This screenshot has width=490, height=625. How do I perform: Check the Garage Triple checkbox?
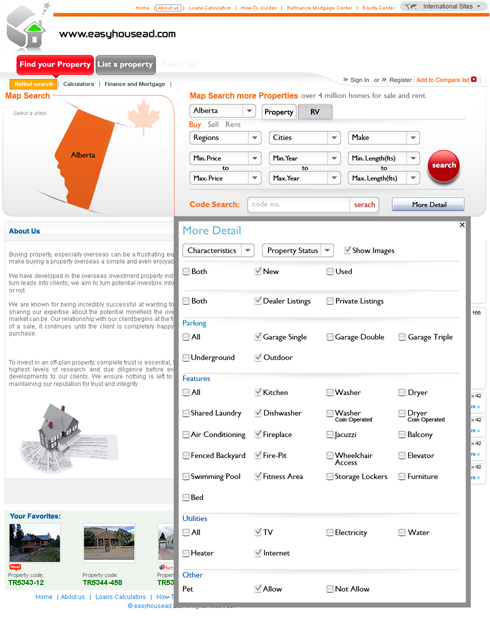point(402,337)
